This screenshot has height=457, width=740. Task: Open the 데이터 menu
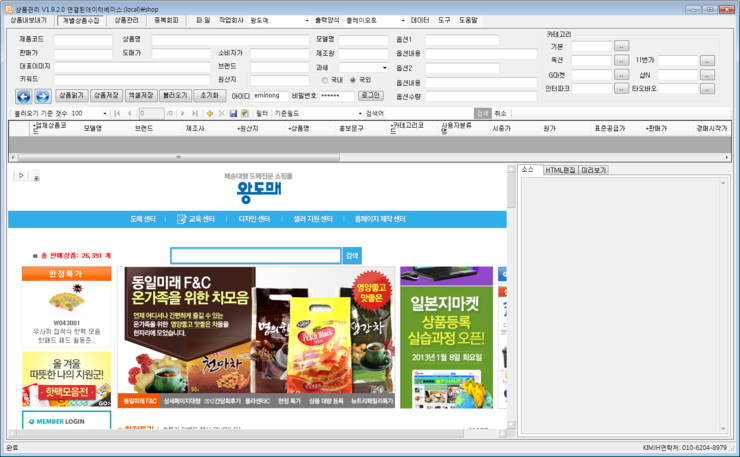[x=420, y=20]
